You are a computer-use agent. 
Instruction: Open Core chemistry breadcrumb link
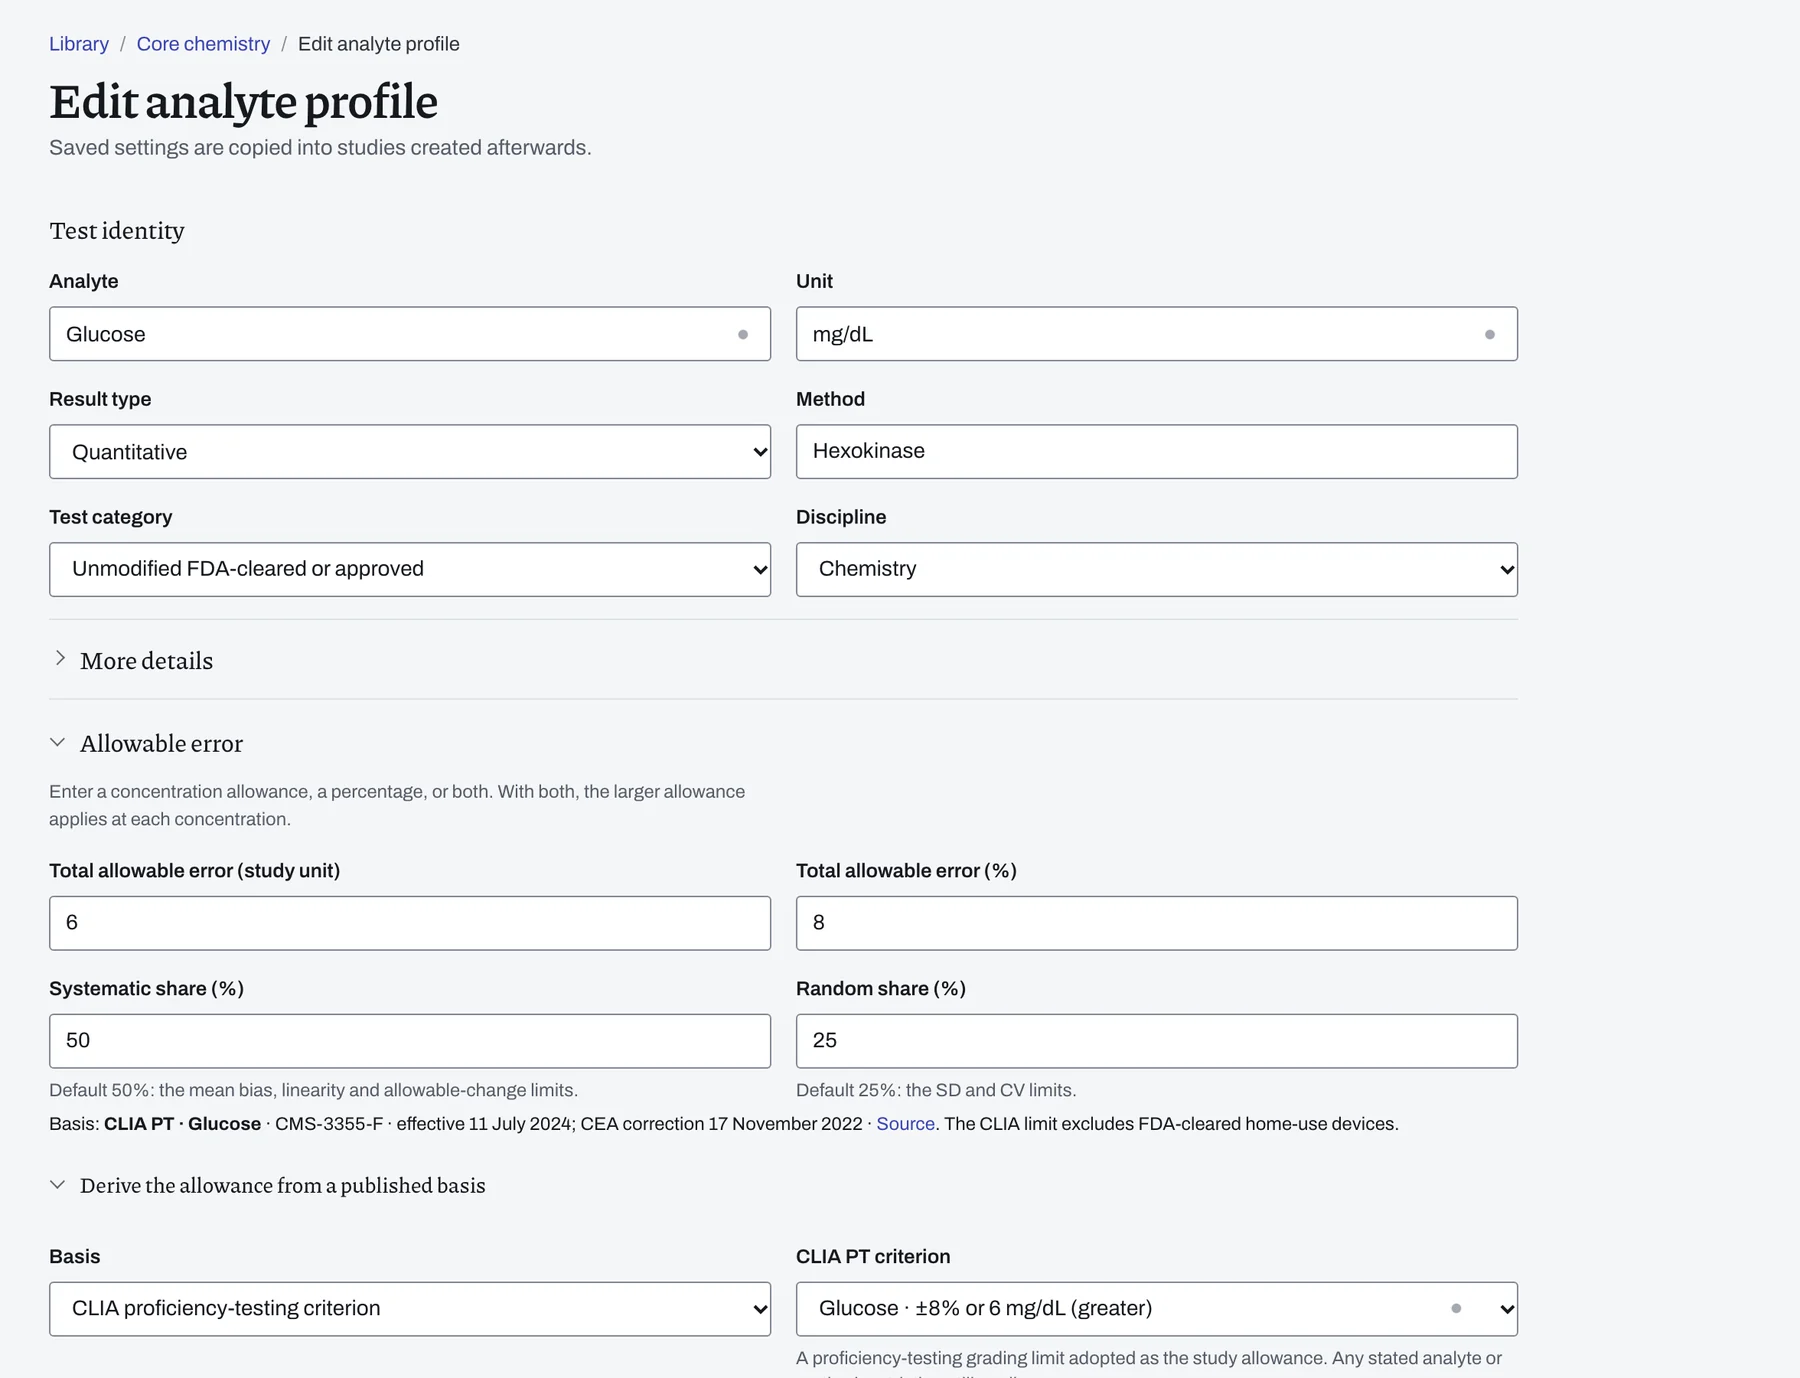203,44
